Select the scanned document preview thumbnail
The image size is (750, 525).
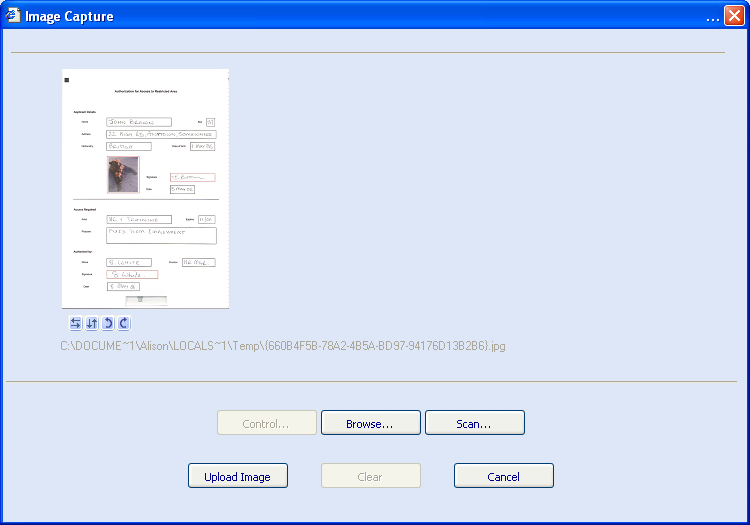coord(146,188)
